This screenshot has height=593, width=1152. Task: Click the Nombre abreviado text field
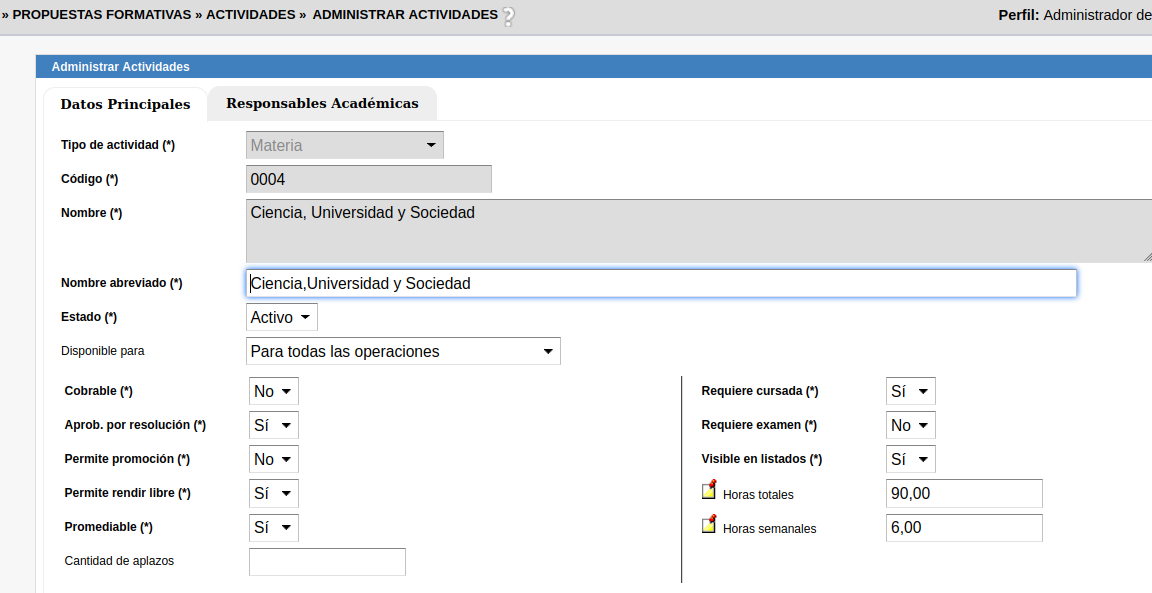[661, 283]
